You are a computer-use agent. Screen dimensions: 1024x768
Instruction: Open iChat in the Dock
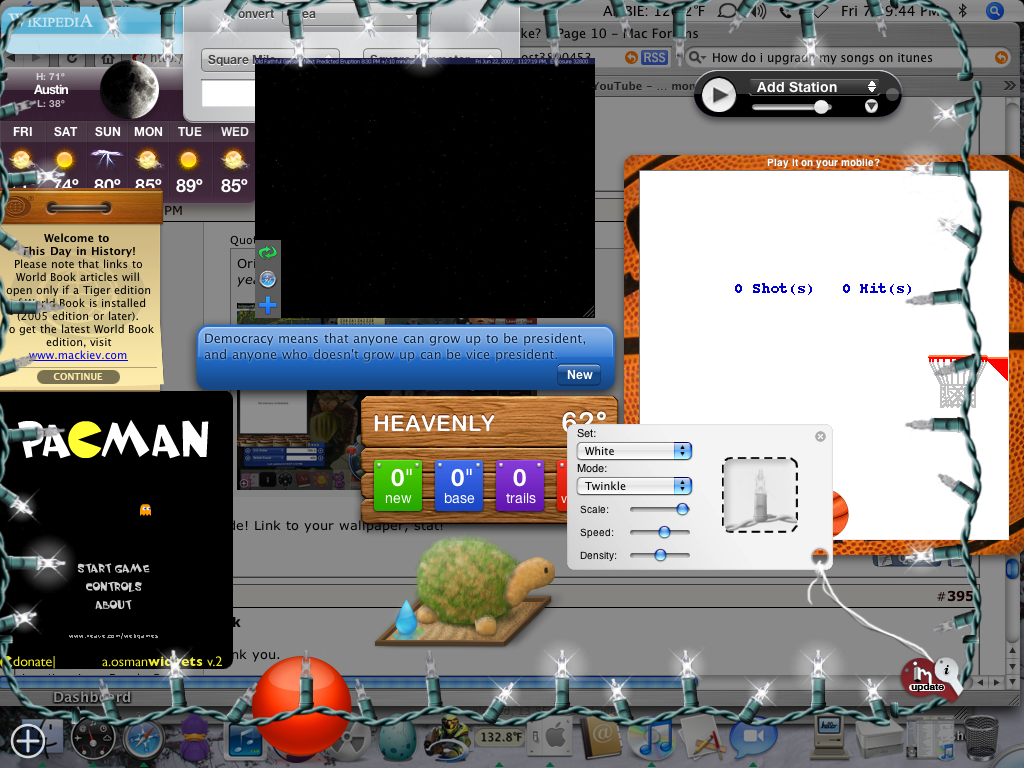(x=753, y=738)
